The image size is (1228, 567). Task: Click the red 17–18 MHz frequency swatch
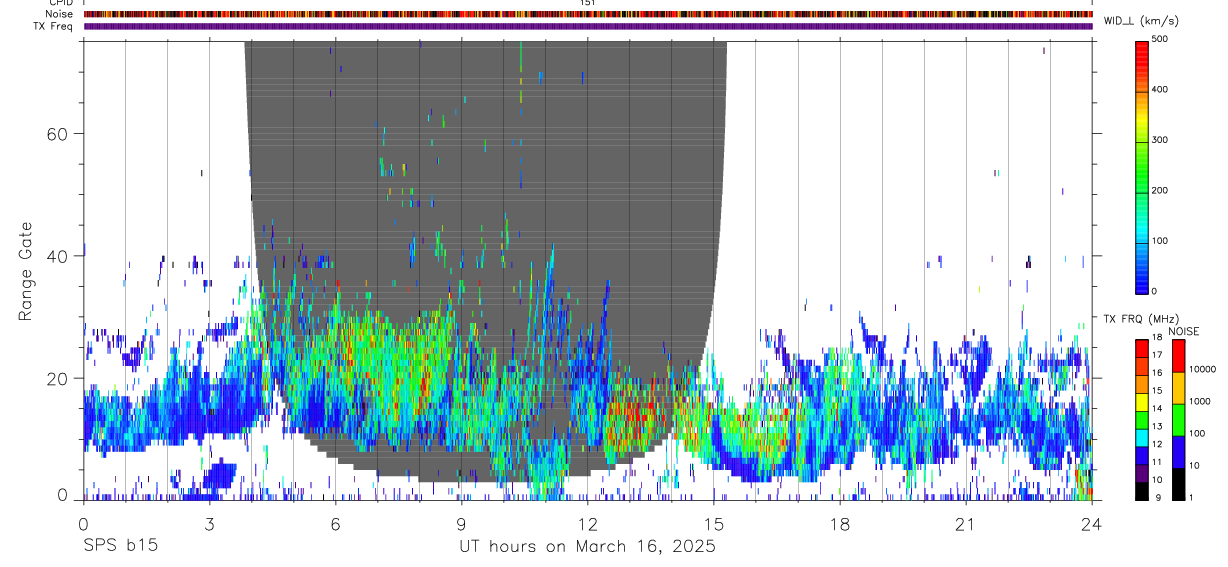click(1141, 349)
